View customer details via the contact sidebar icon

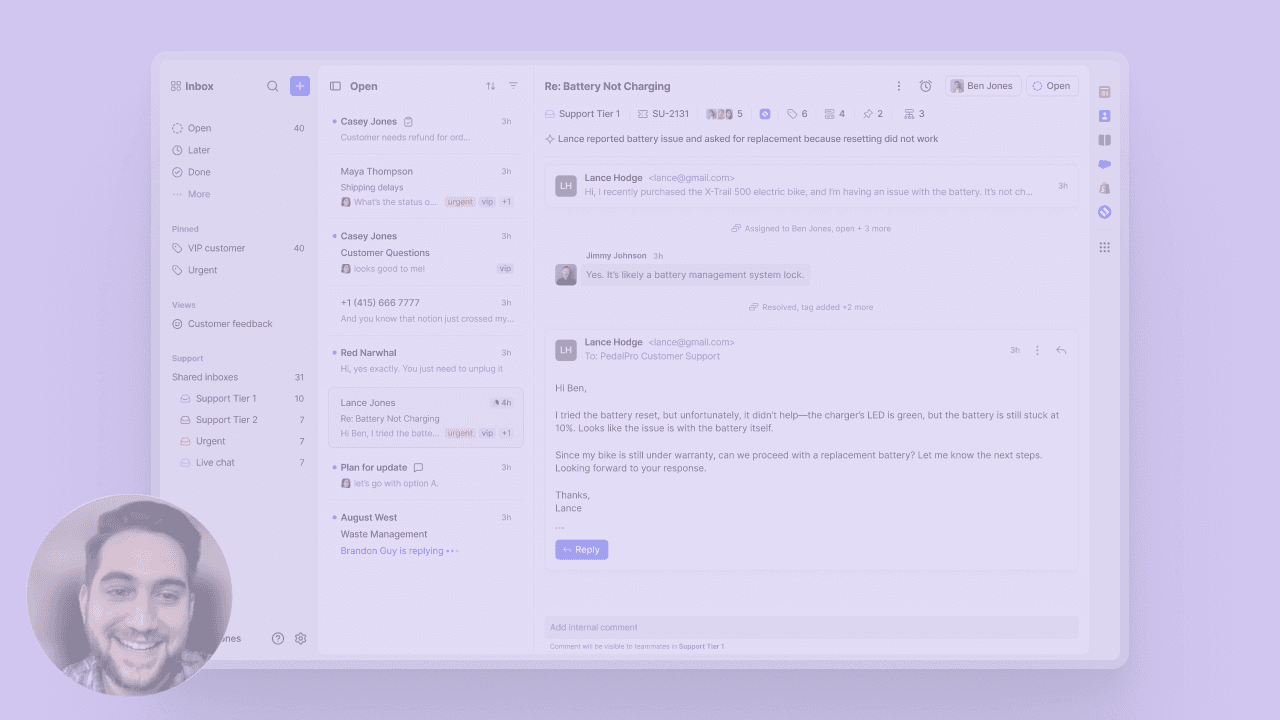tap(1104, 115)
